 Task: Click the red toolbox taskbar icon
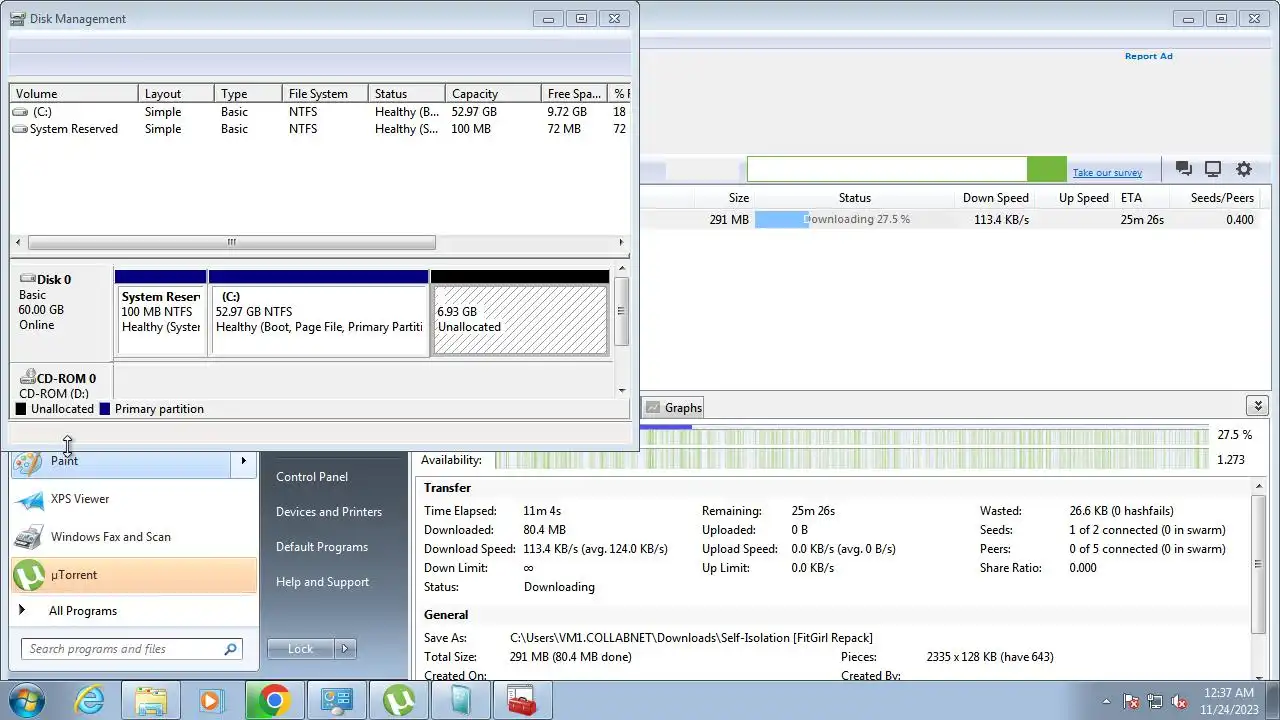[x=522, y=700]
